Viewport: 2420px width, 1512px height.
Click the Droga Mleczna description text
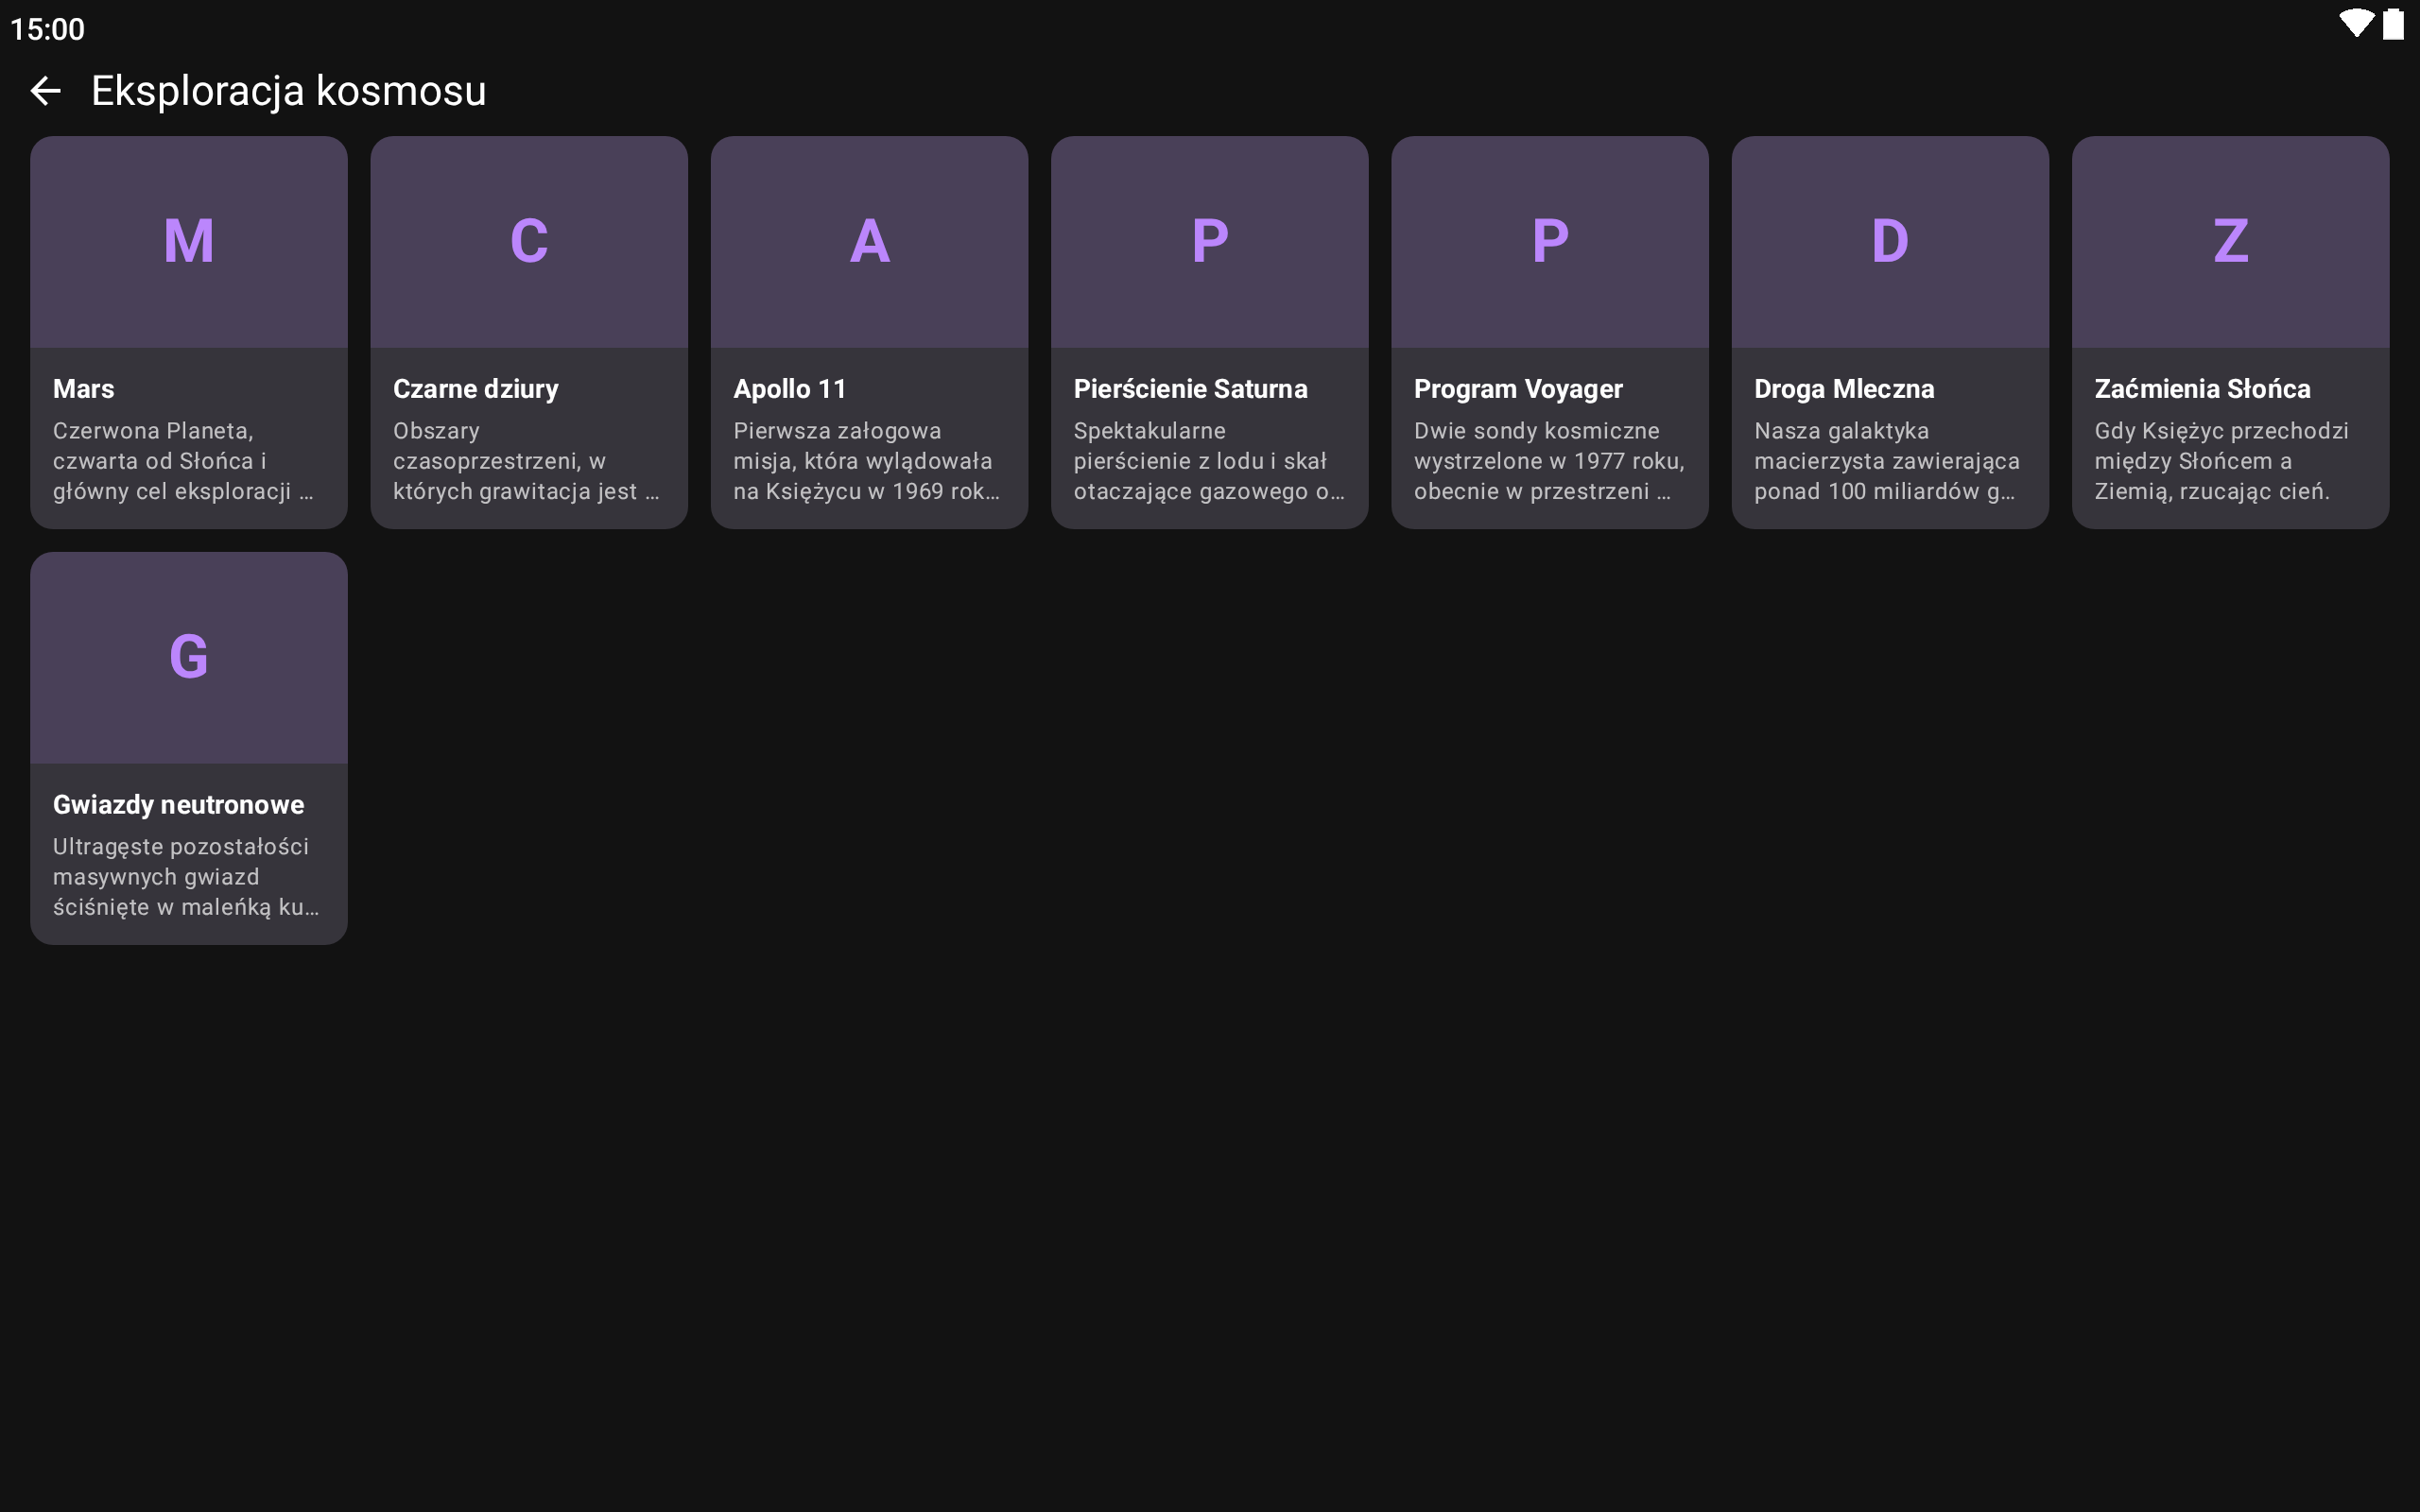(1886, 461)
